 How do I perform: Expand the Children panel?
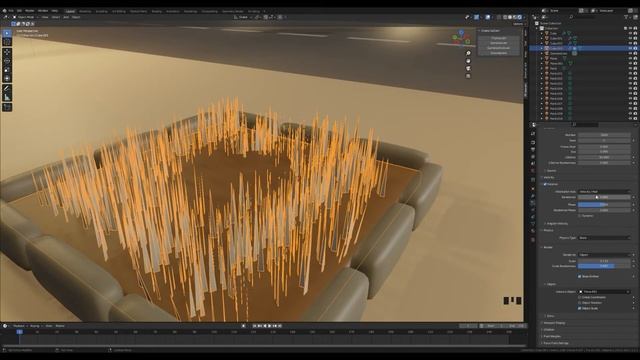pyautogui.click(x=549, y=329)
